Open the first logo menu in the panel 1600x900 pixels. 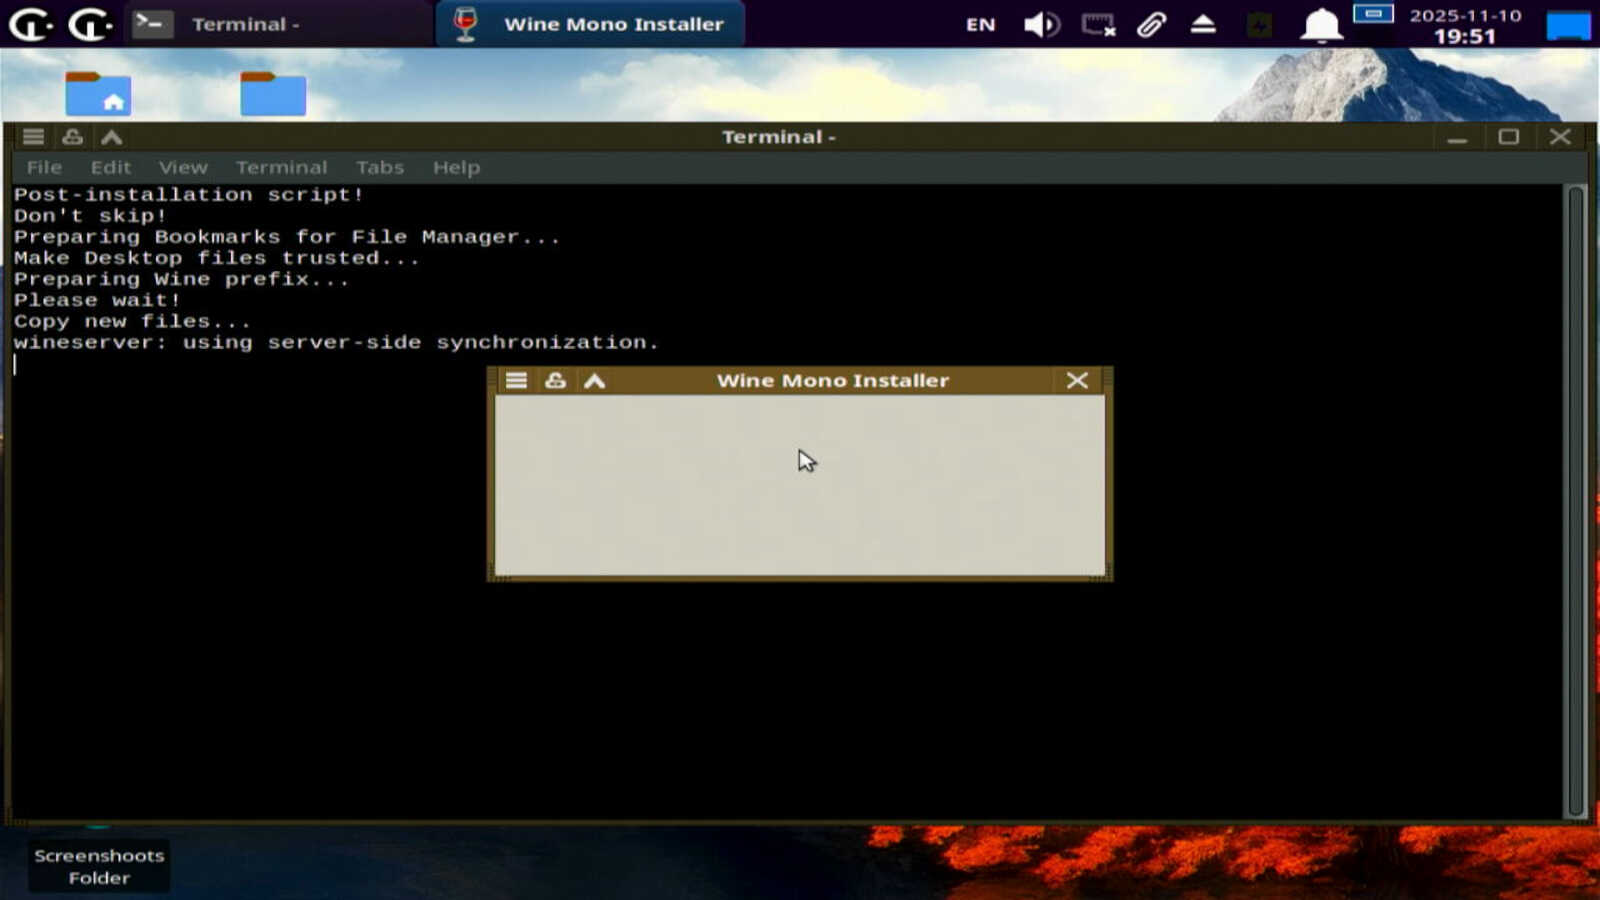(30, 24)
